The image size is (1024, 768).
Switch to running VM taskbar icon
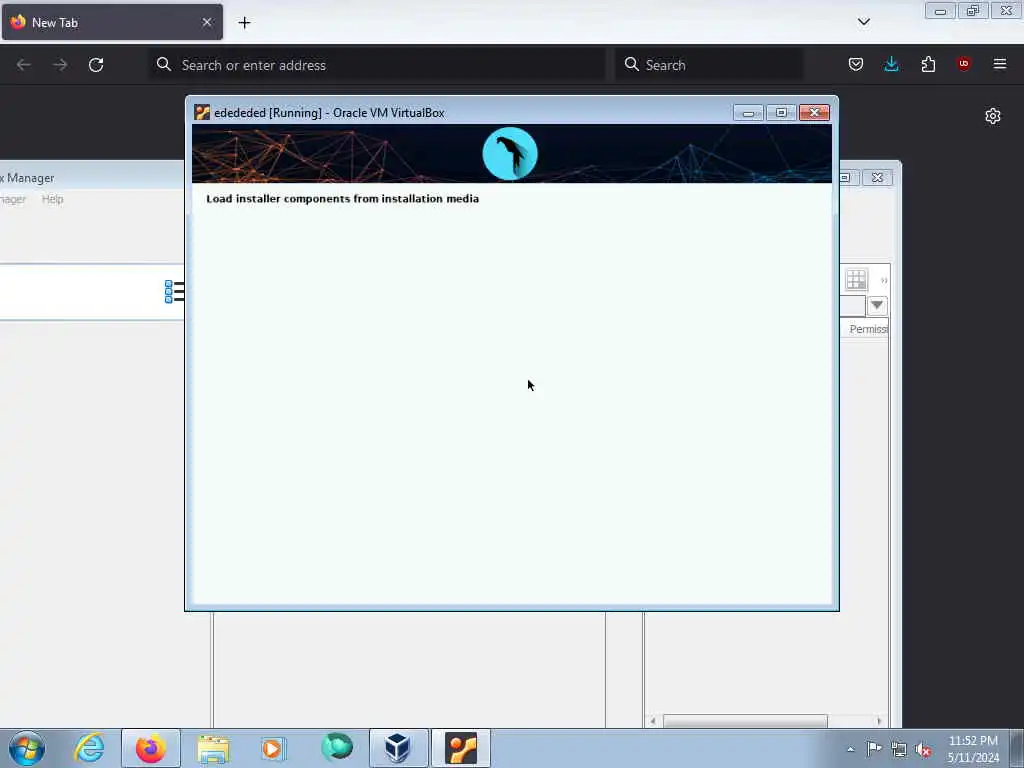point(461,748)
